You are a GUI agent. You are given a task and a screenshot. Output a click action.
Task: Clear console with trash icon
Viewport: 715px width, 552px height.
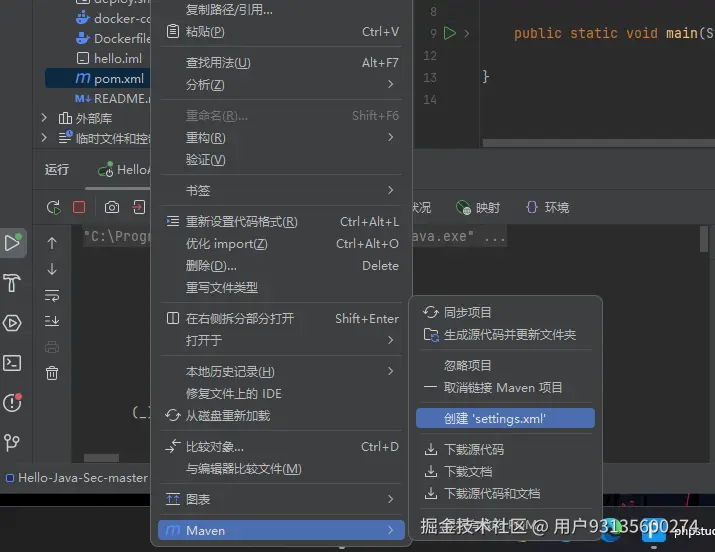click(52, 373)
